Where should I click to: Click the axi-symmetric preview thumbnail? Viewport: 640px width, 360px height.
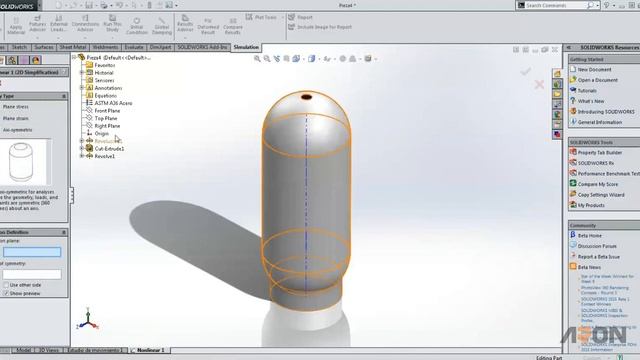[x=24, y=162]
